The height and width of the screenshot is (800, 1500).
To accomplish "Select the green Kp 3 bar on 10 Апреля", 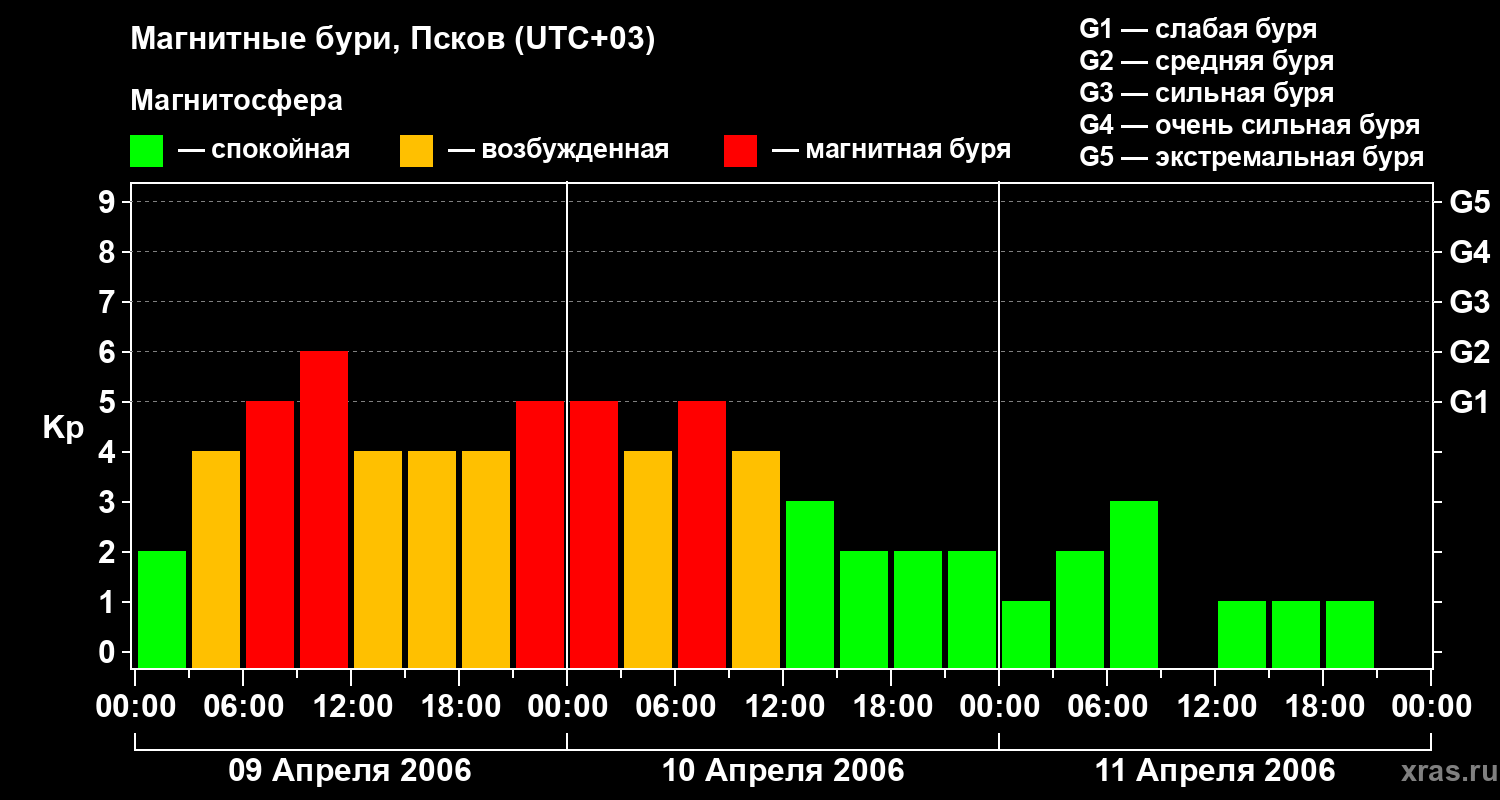I will click(x=810, y=585).
